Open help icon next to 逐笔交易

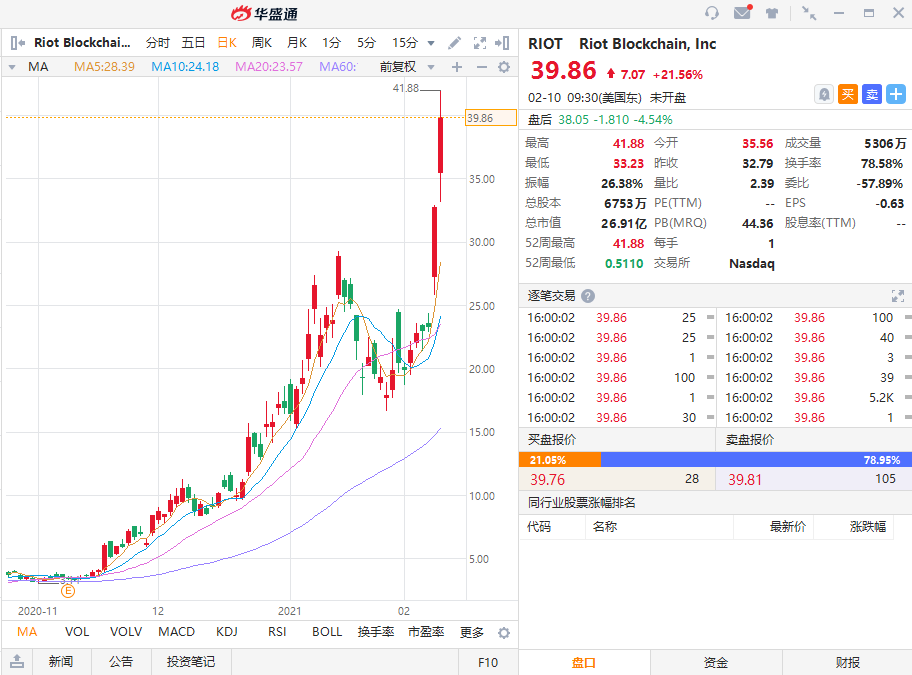click(x=588, y=296)
